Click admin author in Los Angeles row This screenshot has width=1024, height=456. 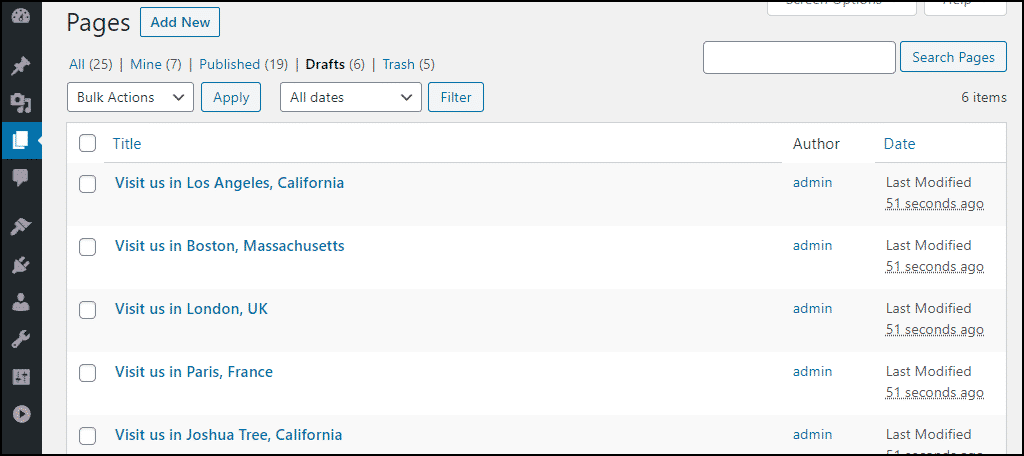[812, 183]
